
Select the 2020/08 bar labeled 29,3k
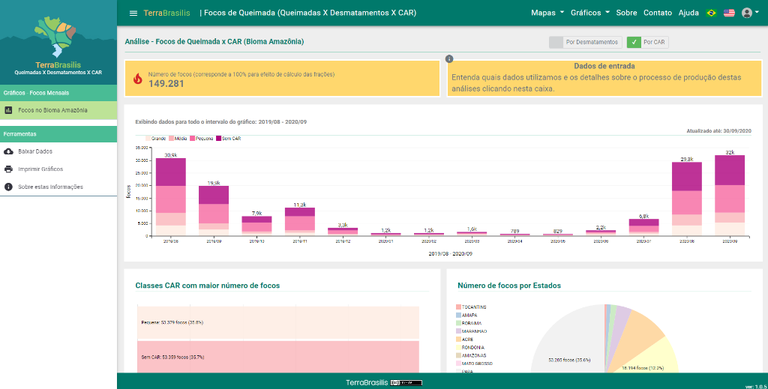pyautogui.click(x=687, y=199)
